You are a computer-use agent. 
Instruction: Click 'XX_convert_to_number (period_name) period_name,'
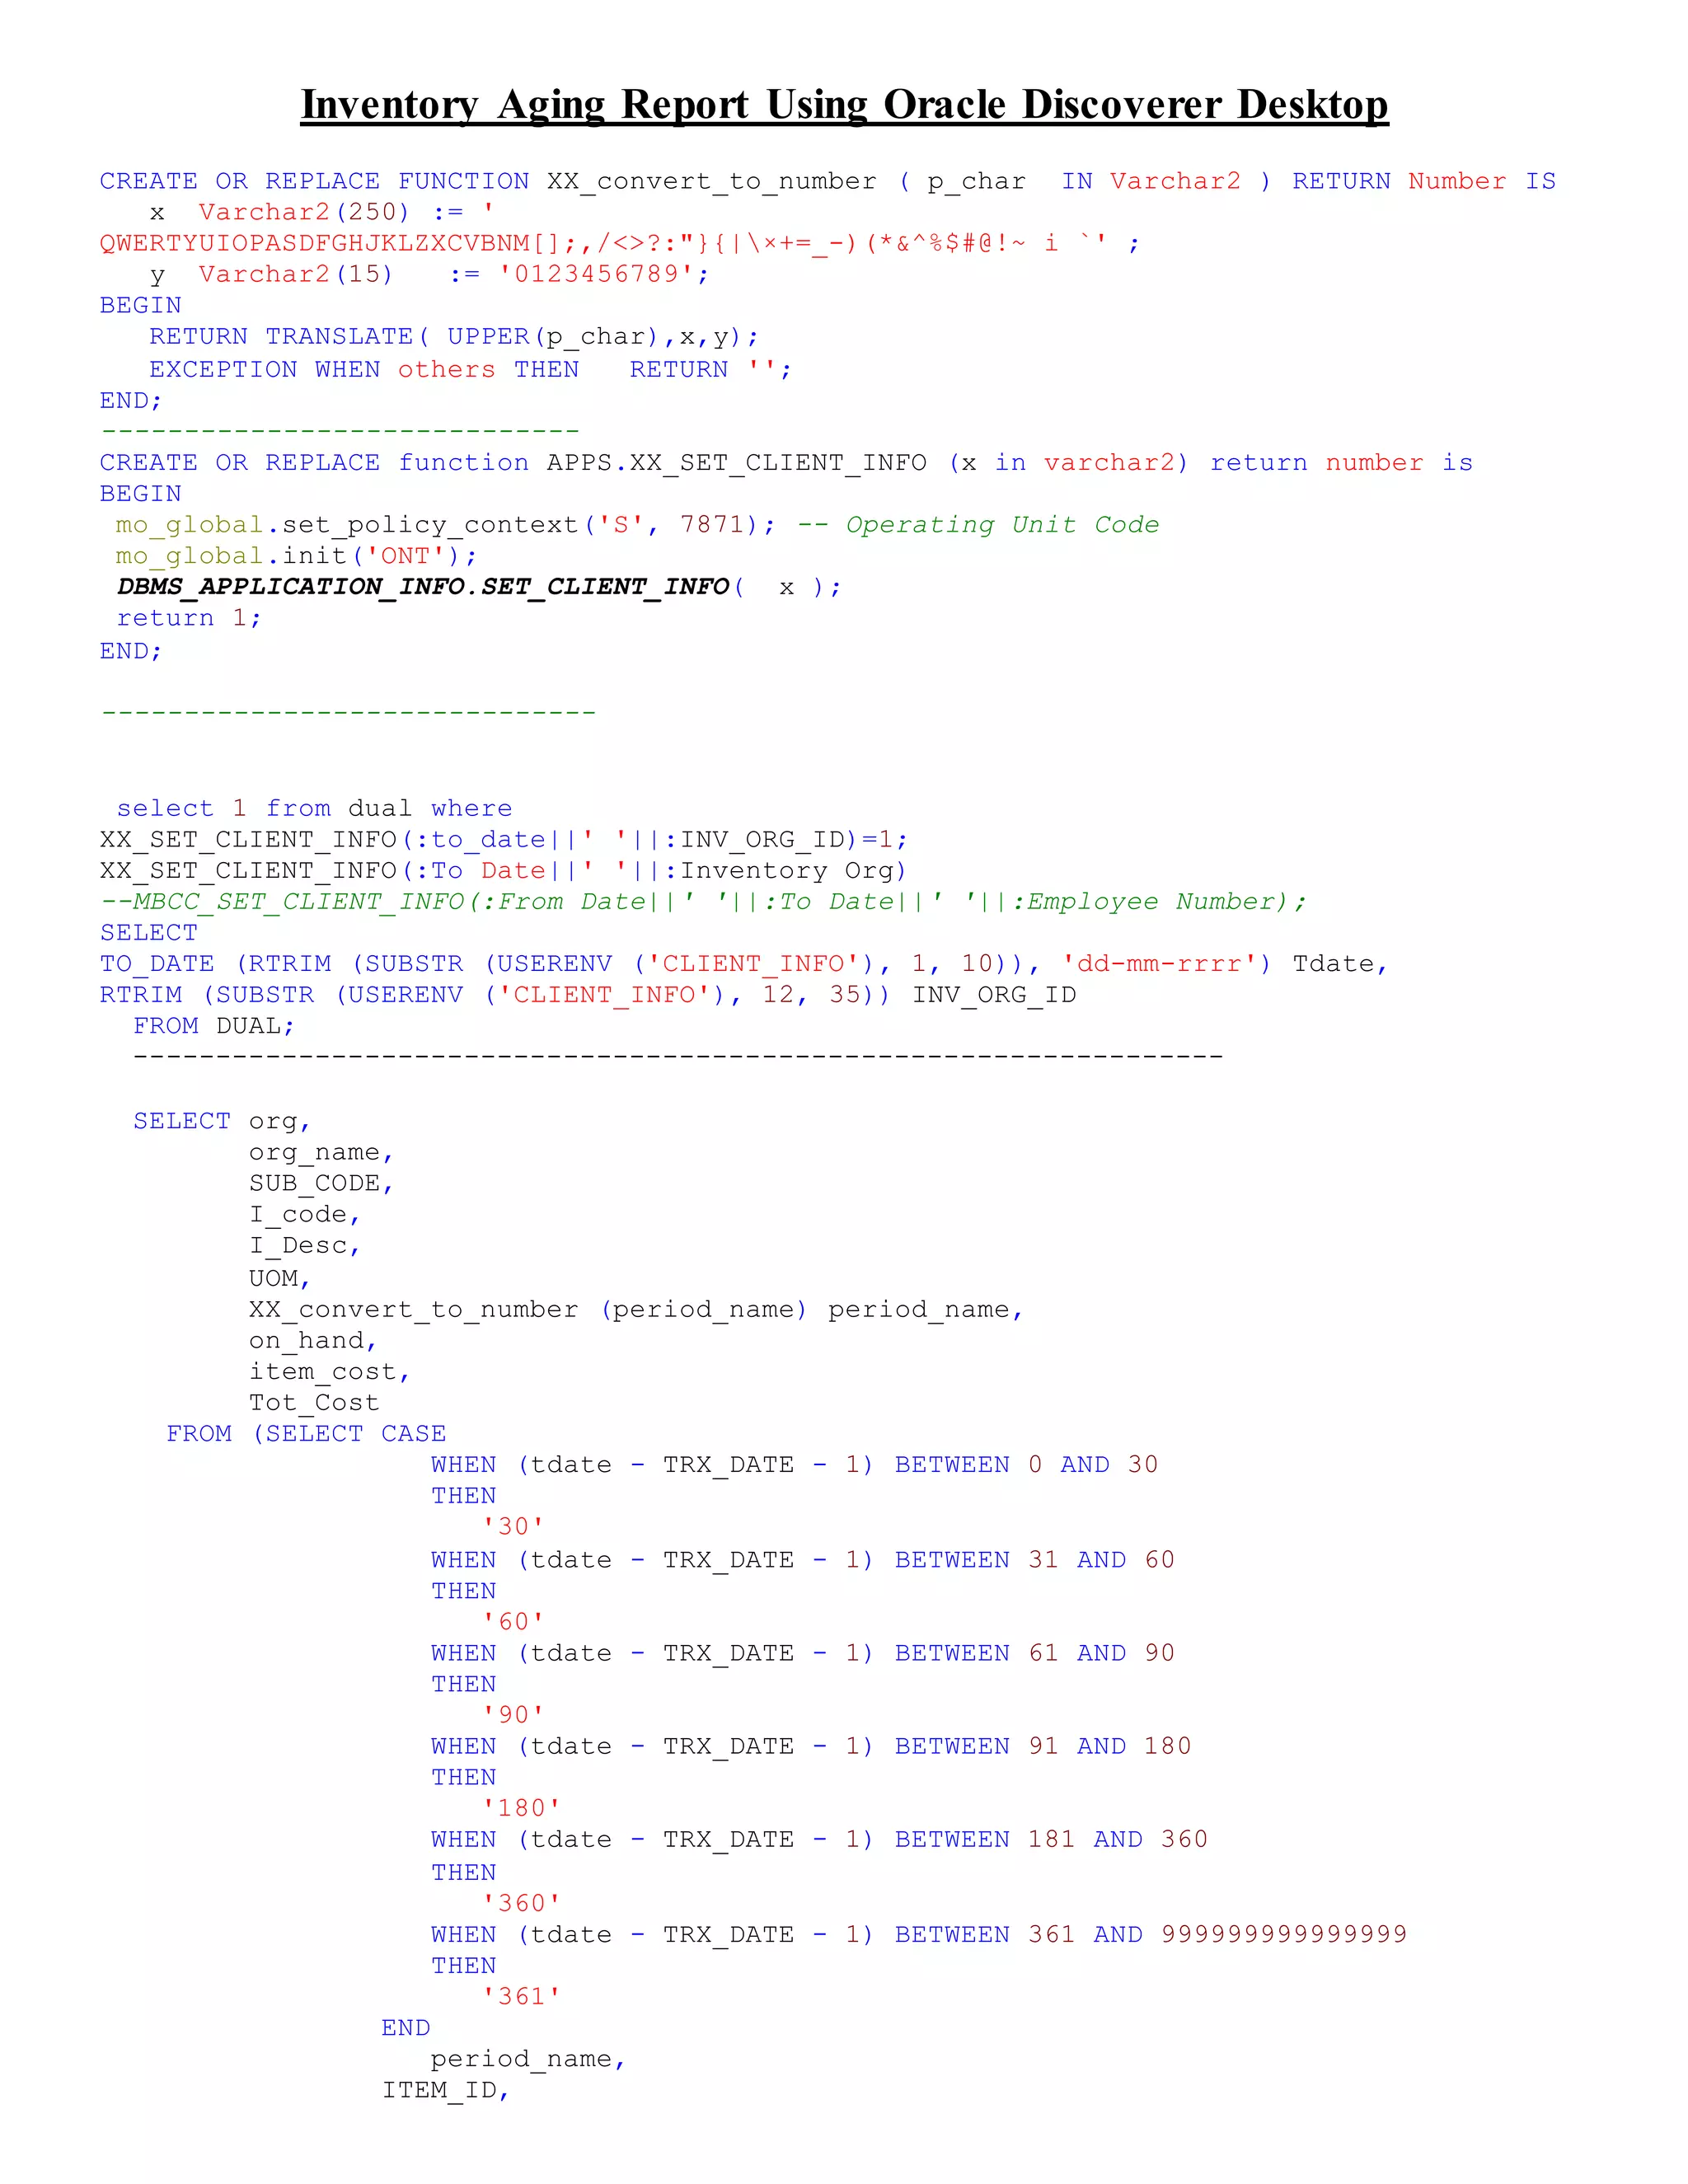636,1310
